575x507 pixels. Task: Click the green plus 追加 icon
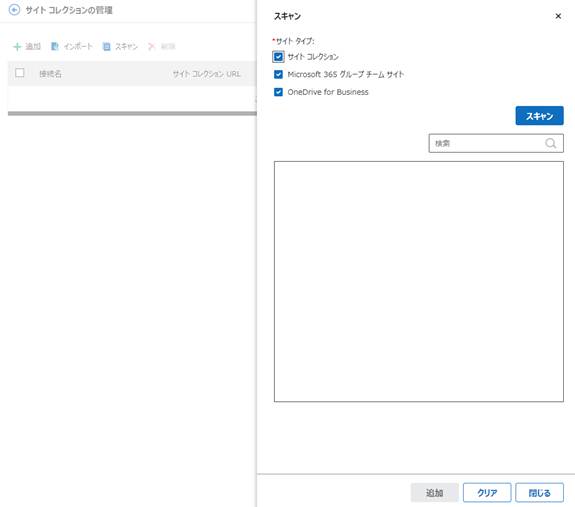coord(17,47)
